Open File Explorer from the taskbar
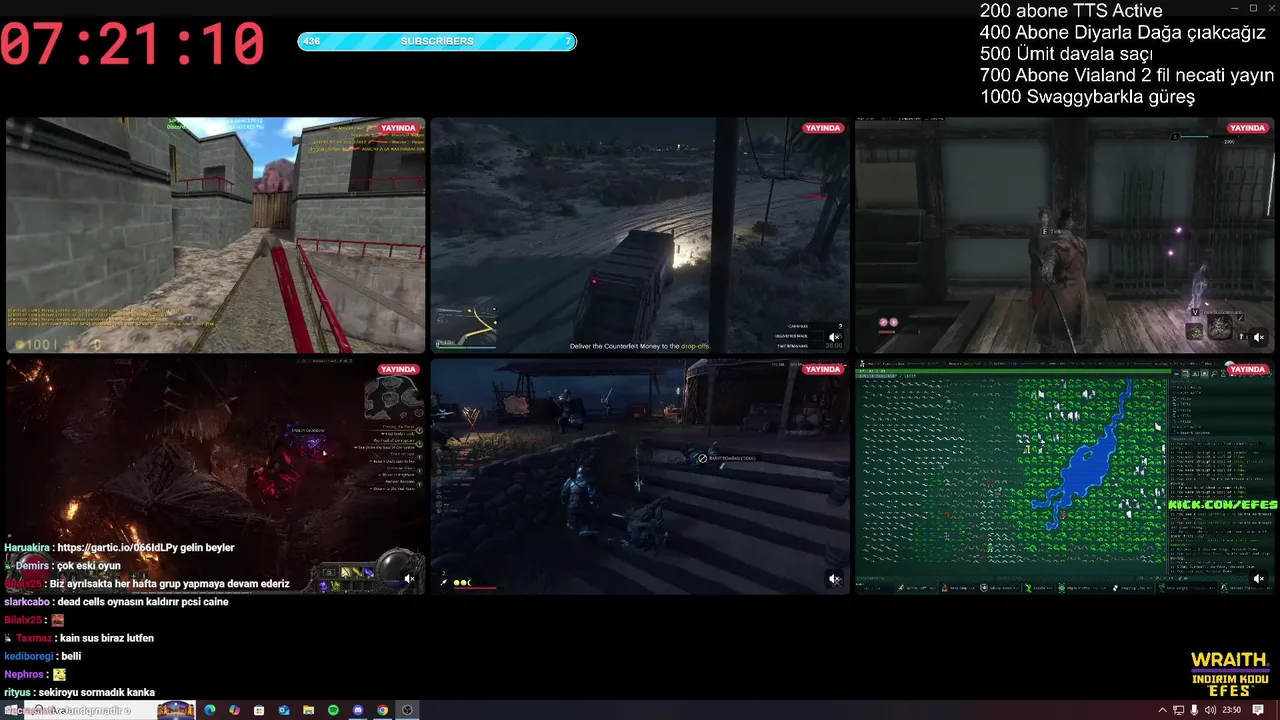This screenshot has height=720, width=1280. pos(309,710)
